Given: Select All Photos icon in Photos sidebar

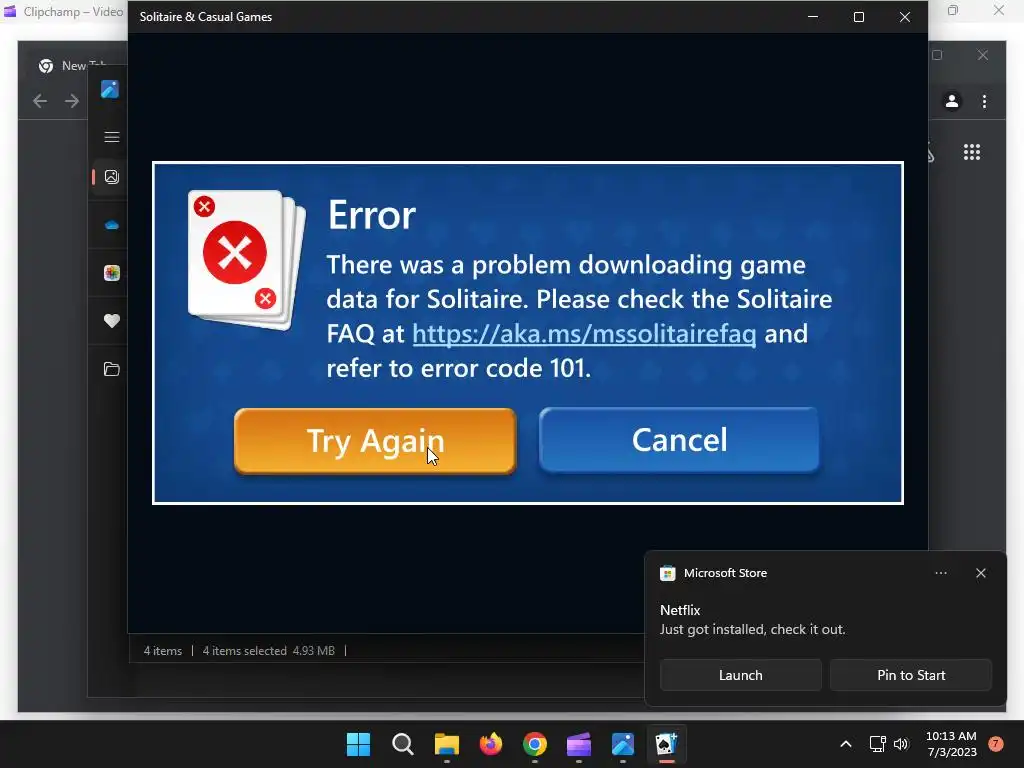Looking at the screenshot, I should 112,177.
